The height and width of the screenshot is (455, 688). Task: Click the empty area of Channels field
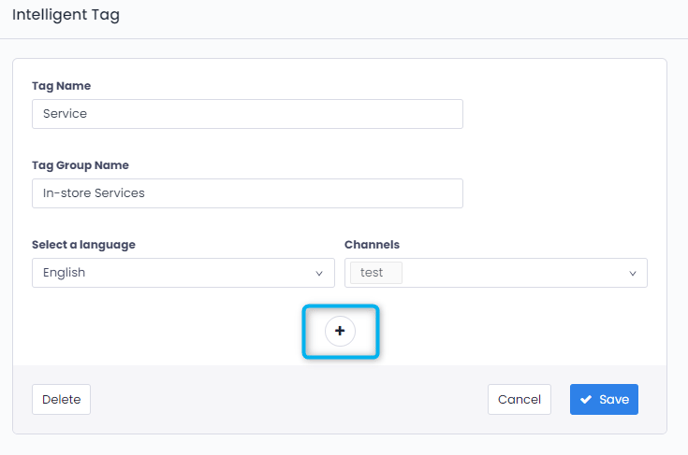[510, 273]
